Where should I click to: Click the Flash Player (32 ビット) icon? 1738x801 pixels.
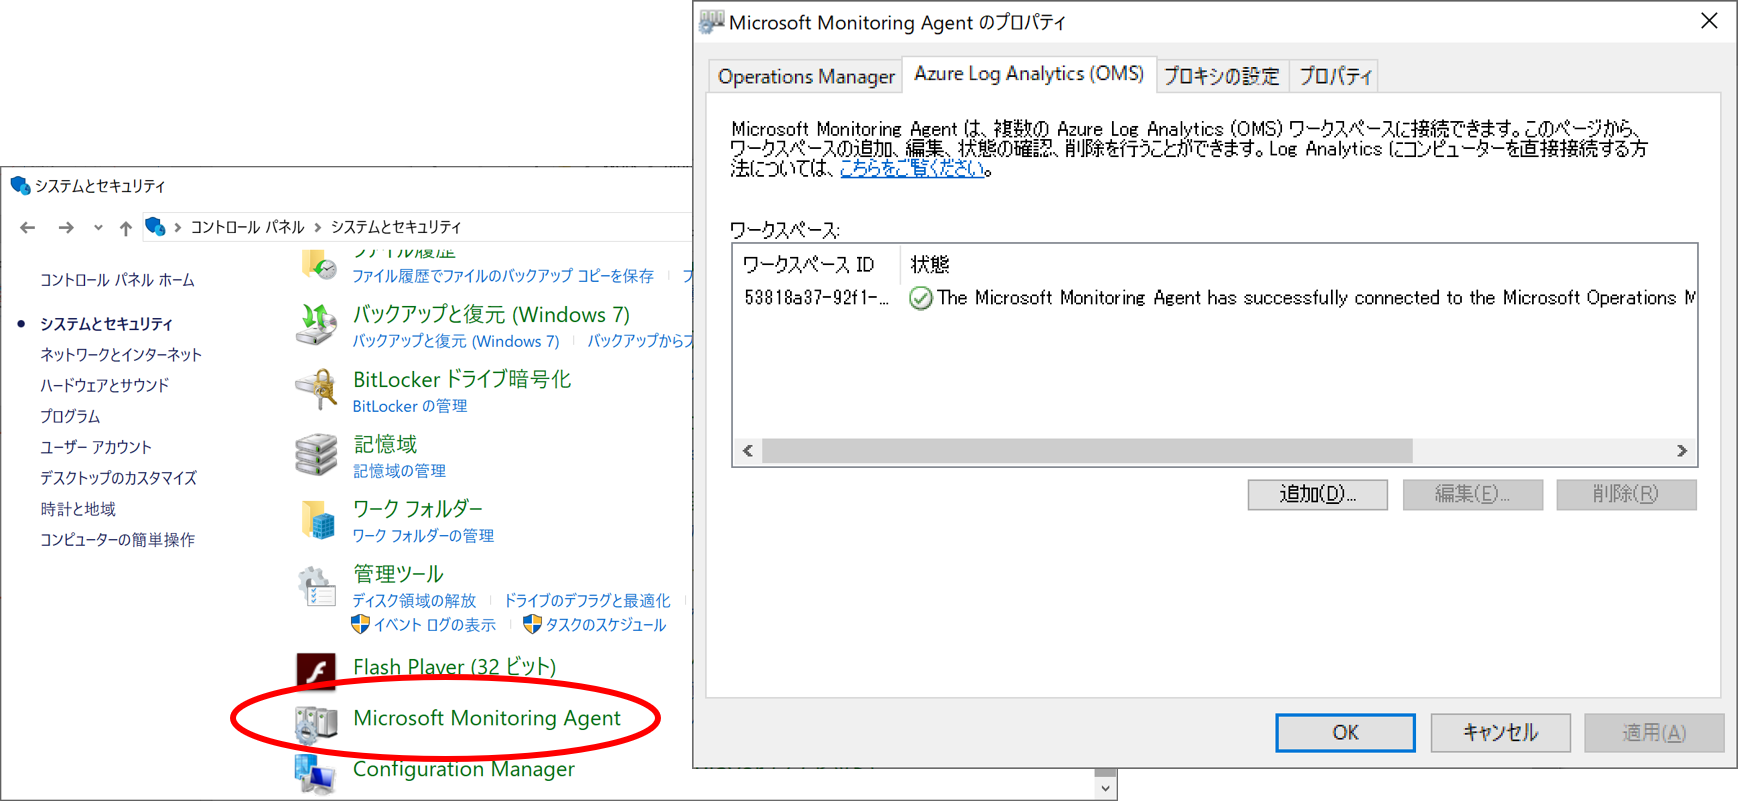pyautogui.click(x=316, y=670)
